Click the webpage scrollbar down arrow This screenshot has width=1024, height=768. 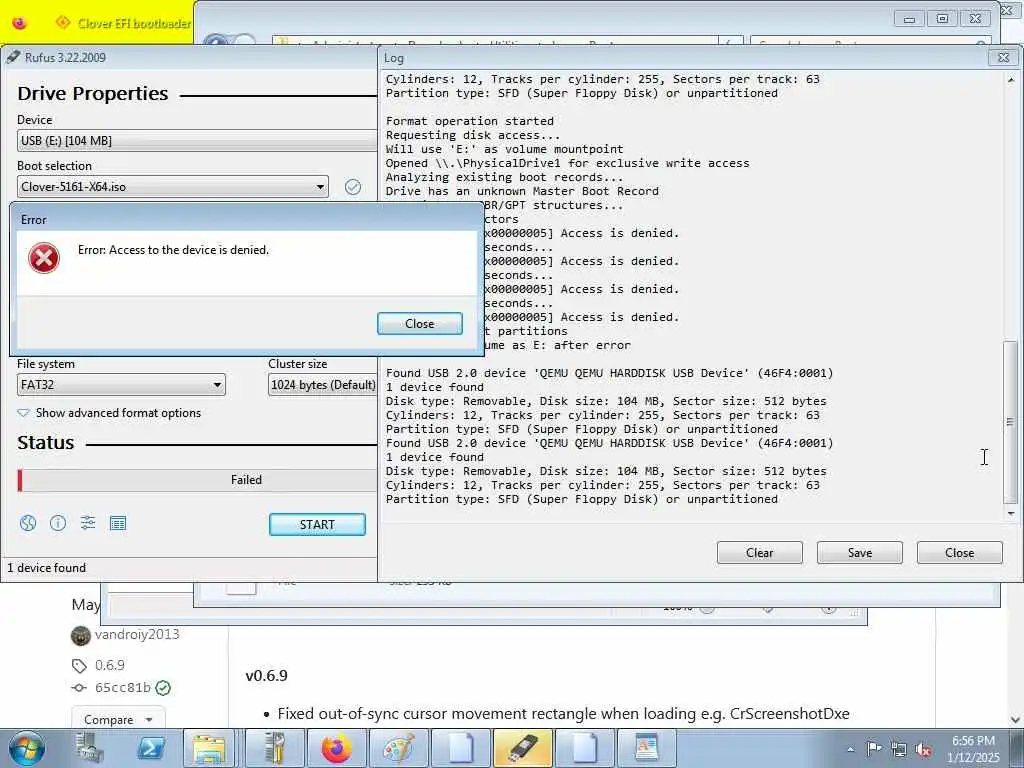(x=1016, y=720)
